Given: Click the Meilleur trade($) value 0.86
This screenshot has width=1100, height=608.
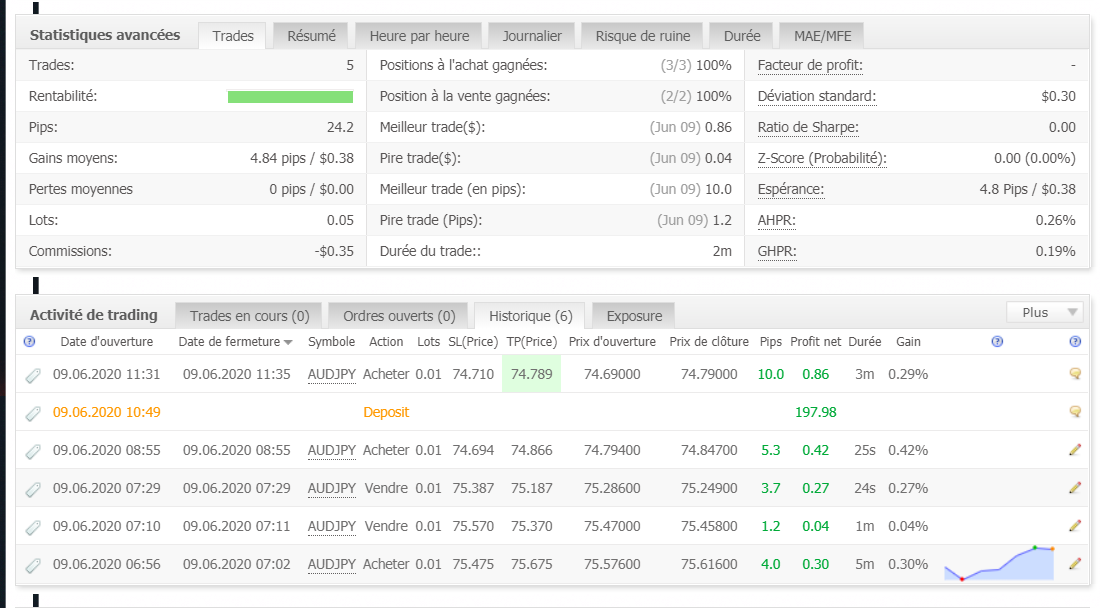Looking at the screenshot, I should (718, 127).
